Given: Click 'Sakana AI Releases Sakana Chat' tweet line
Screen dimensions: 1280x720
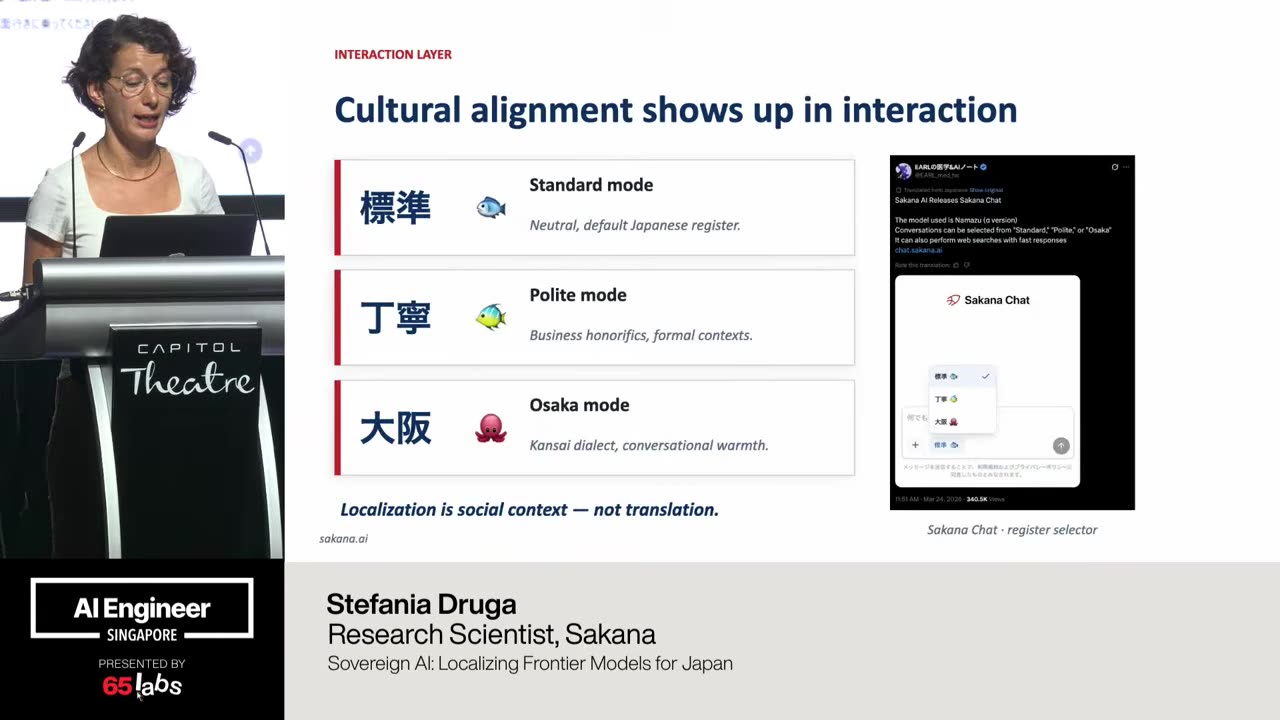Looking at the screenshot, I should point(948,200).
